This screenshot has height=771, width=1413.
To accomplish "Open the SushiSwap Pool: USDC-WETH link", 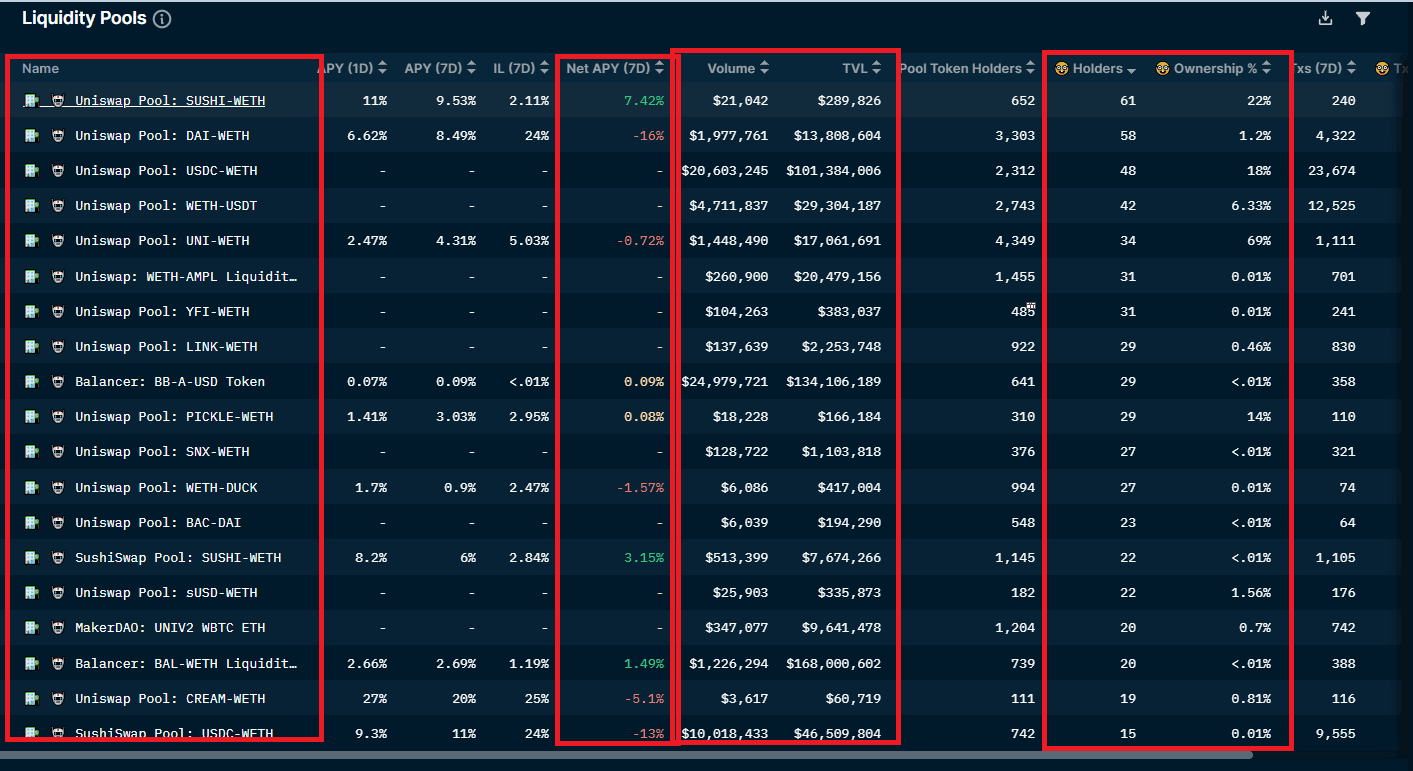I will (x=174, y=733).
